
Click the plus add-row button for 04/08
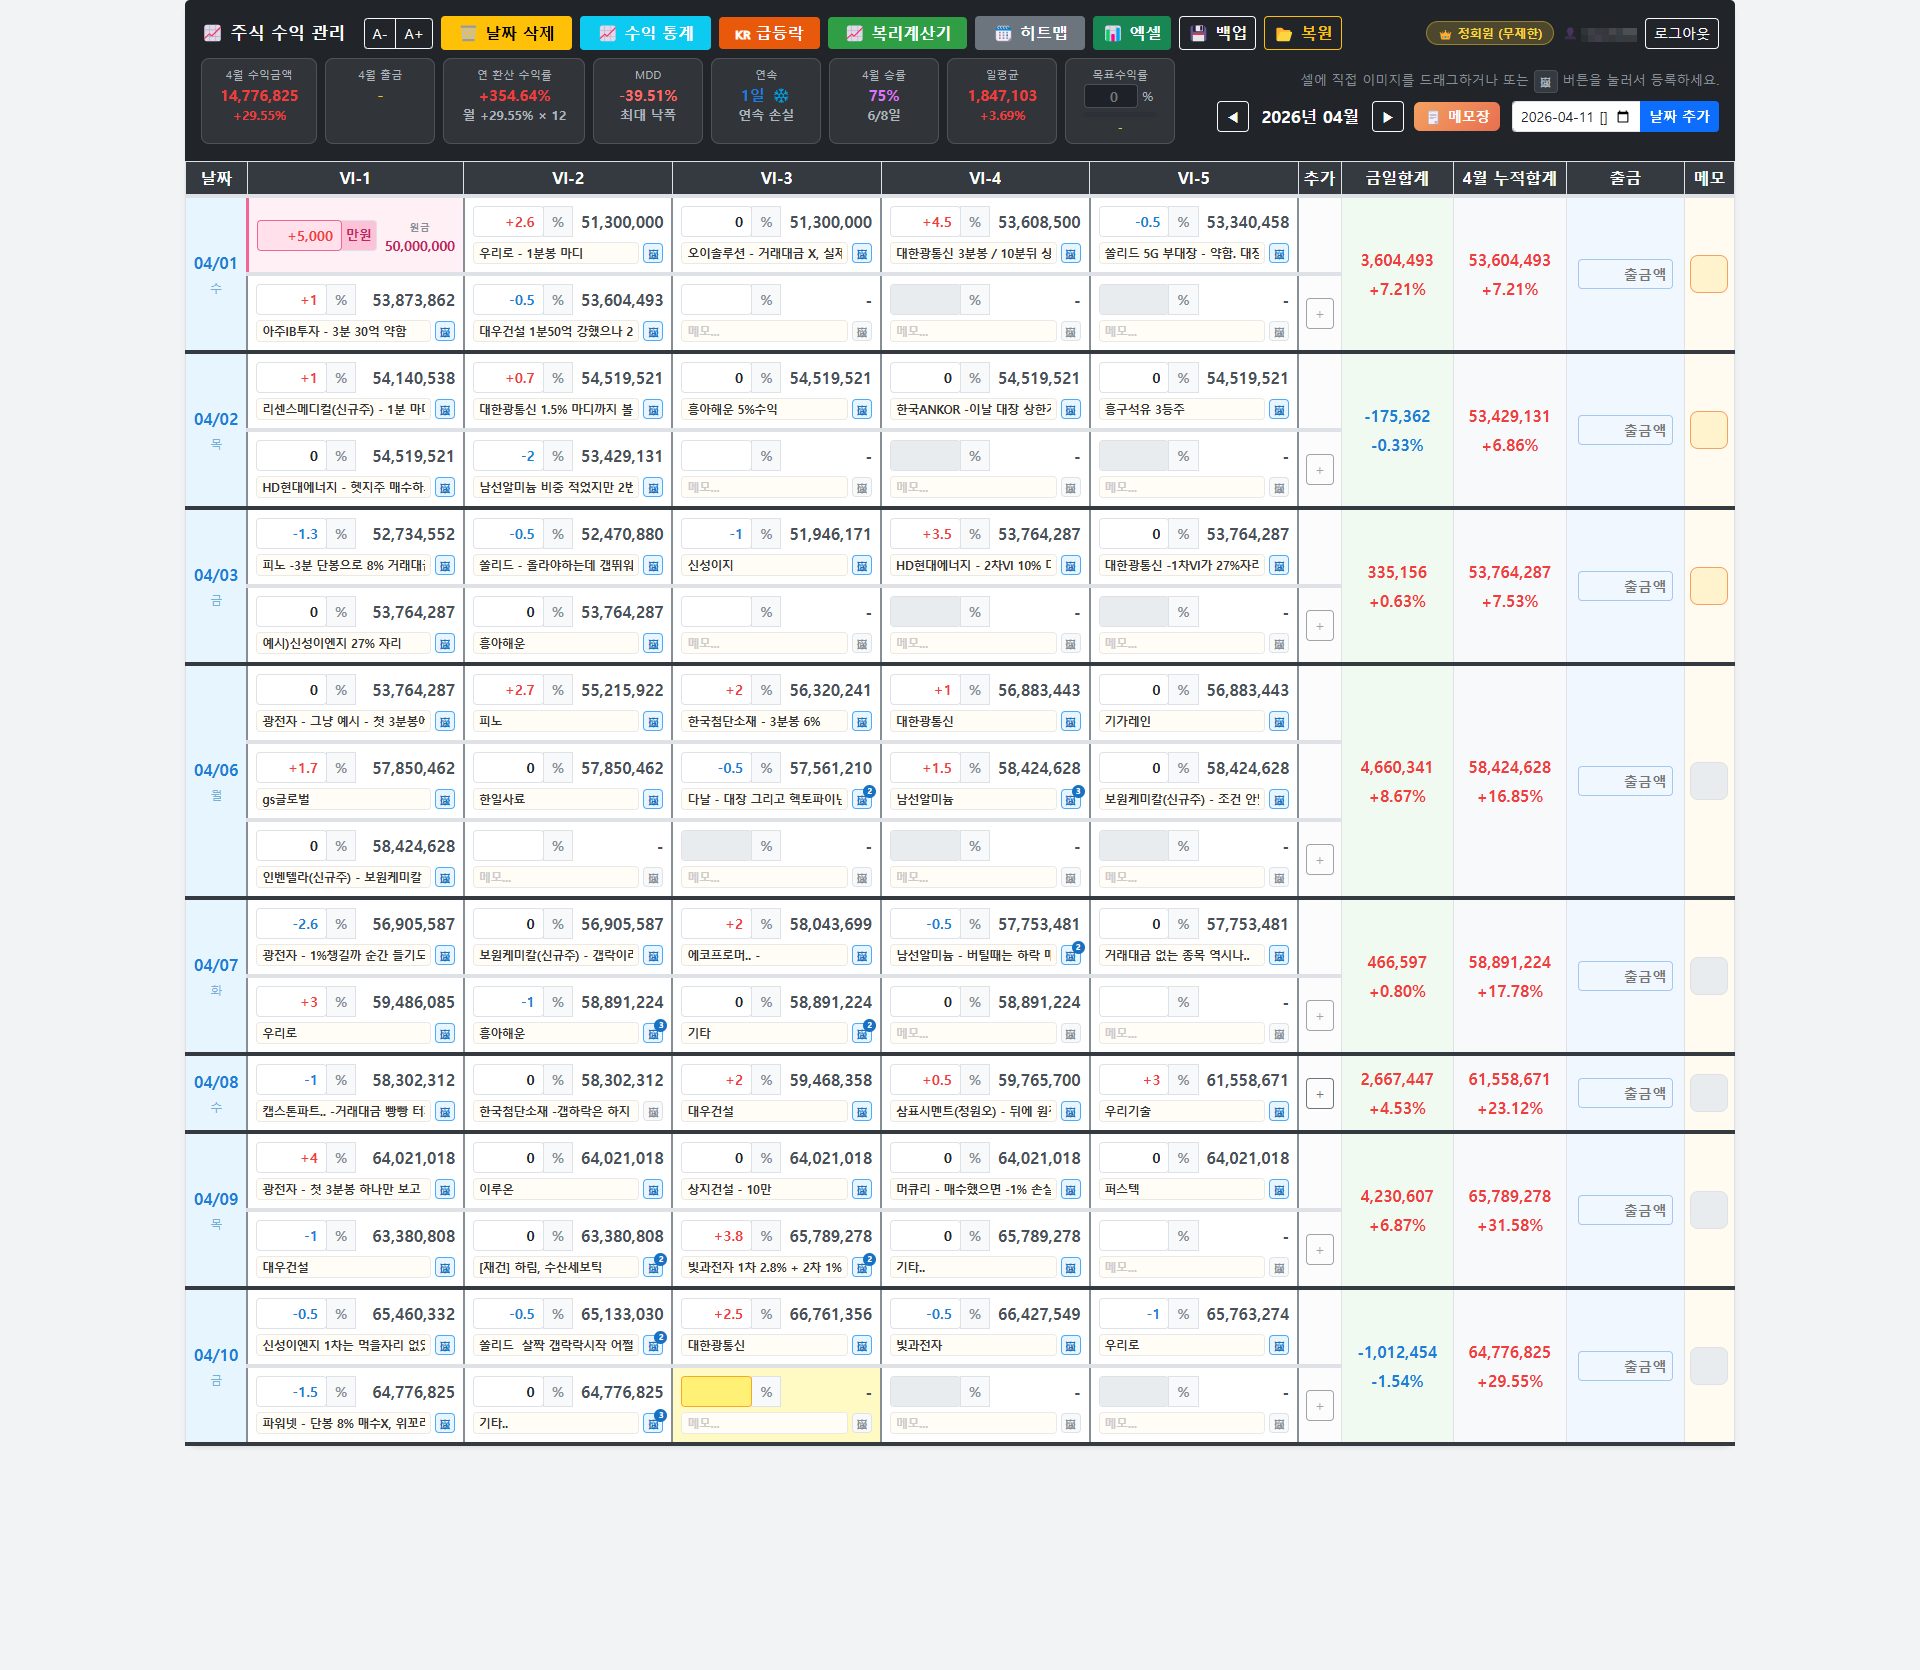click(x=1319, y=1094)
